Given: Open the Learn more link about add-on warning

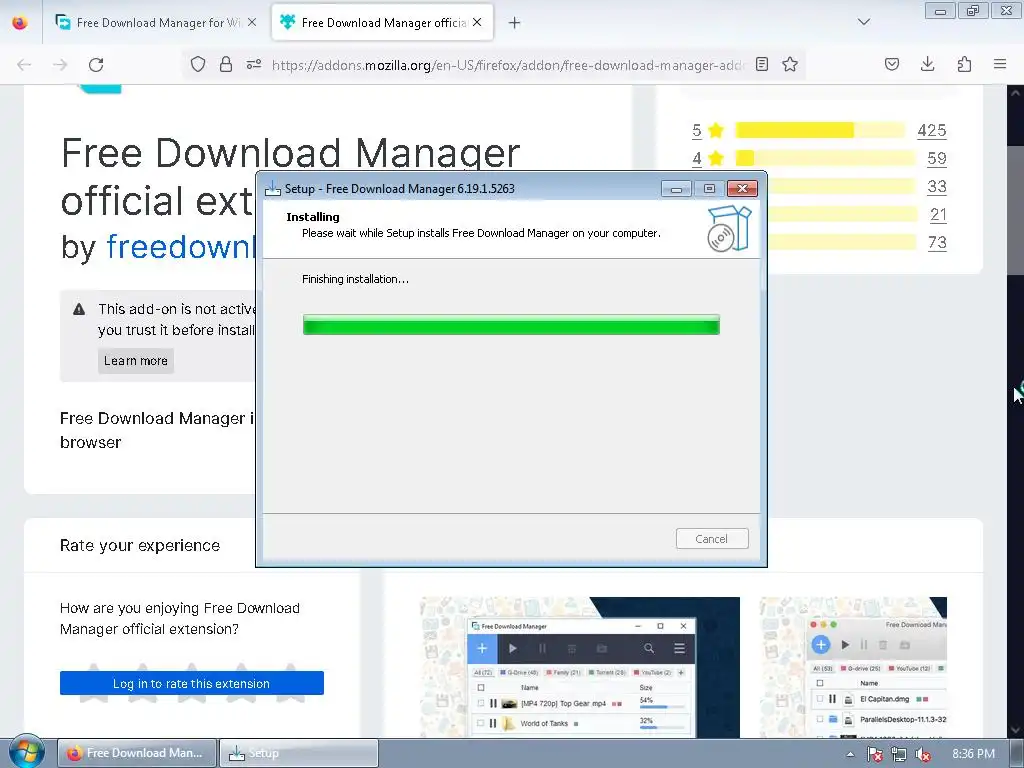Looking at the screenshot, I should [x=136, y=361].
